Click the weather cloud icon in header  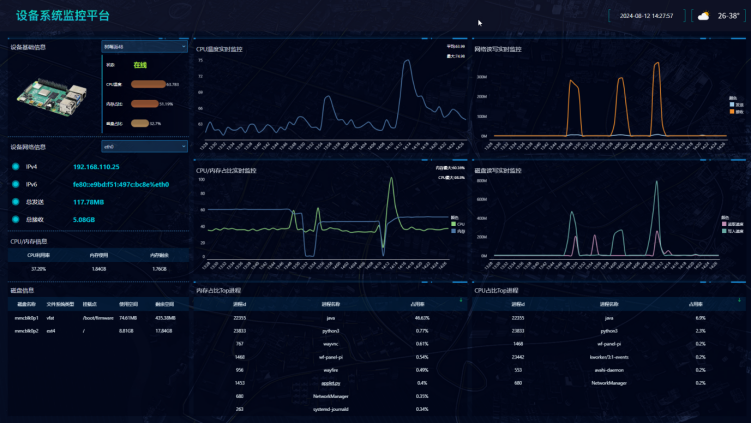click(x=704, y=16)
